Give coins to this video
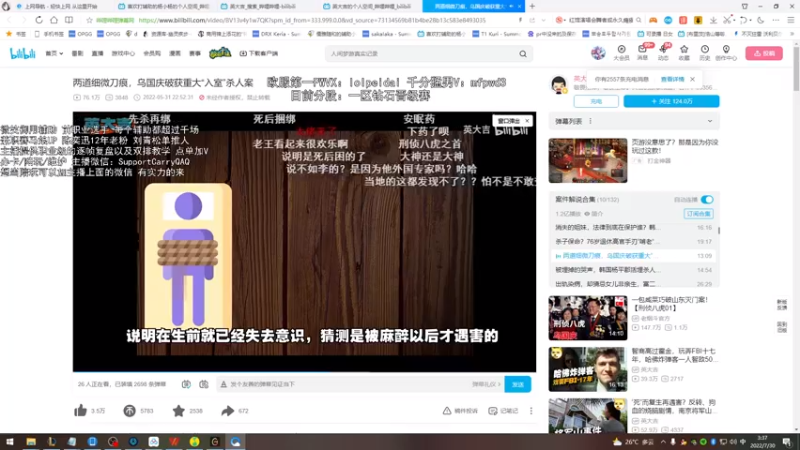Viewport: 800px width, 450px height. tap(130, 411)
